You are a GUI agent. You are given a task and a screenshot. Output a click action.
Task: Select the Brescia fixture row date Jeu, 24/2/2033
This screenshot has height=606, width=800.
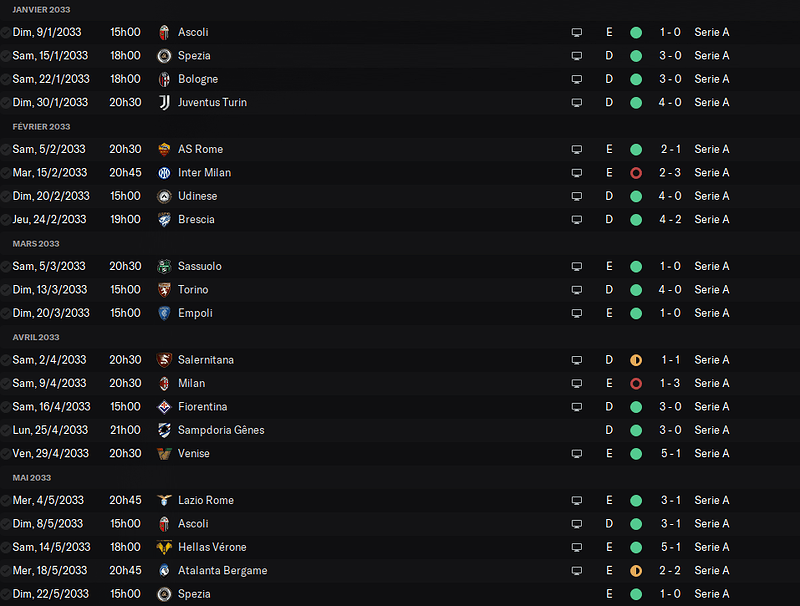coord(49,219)
